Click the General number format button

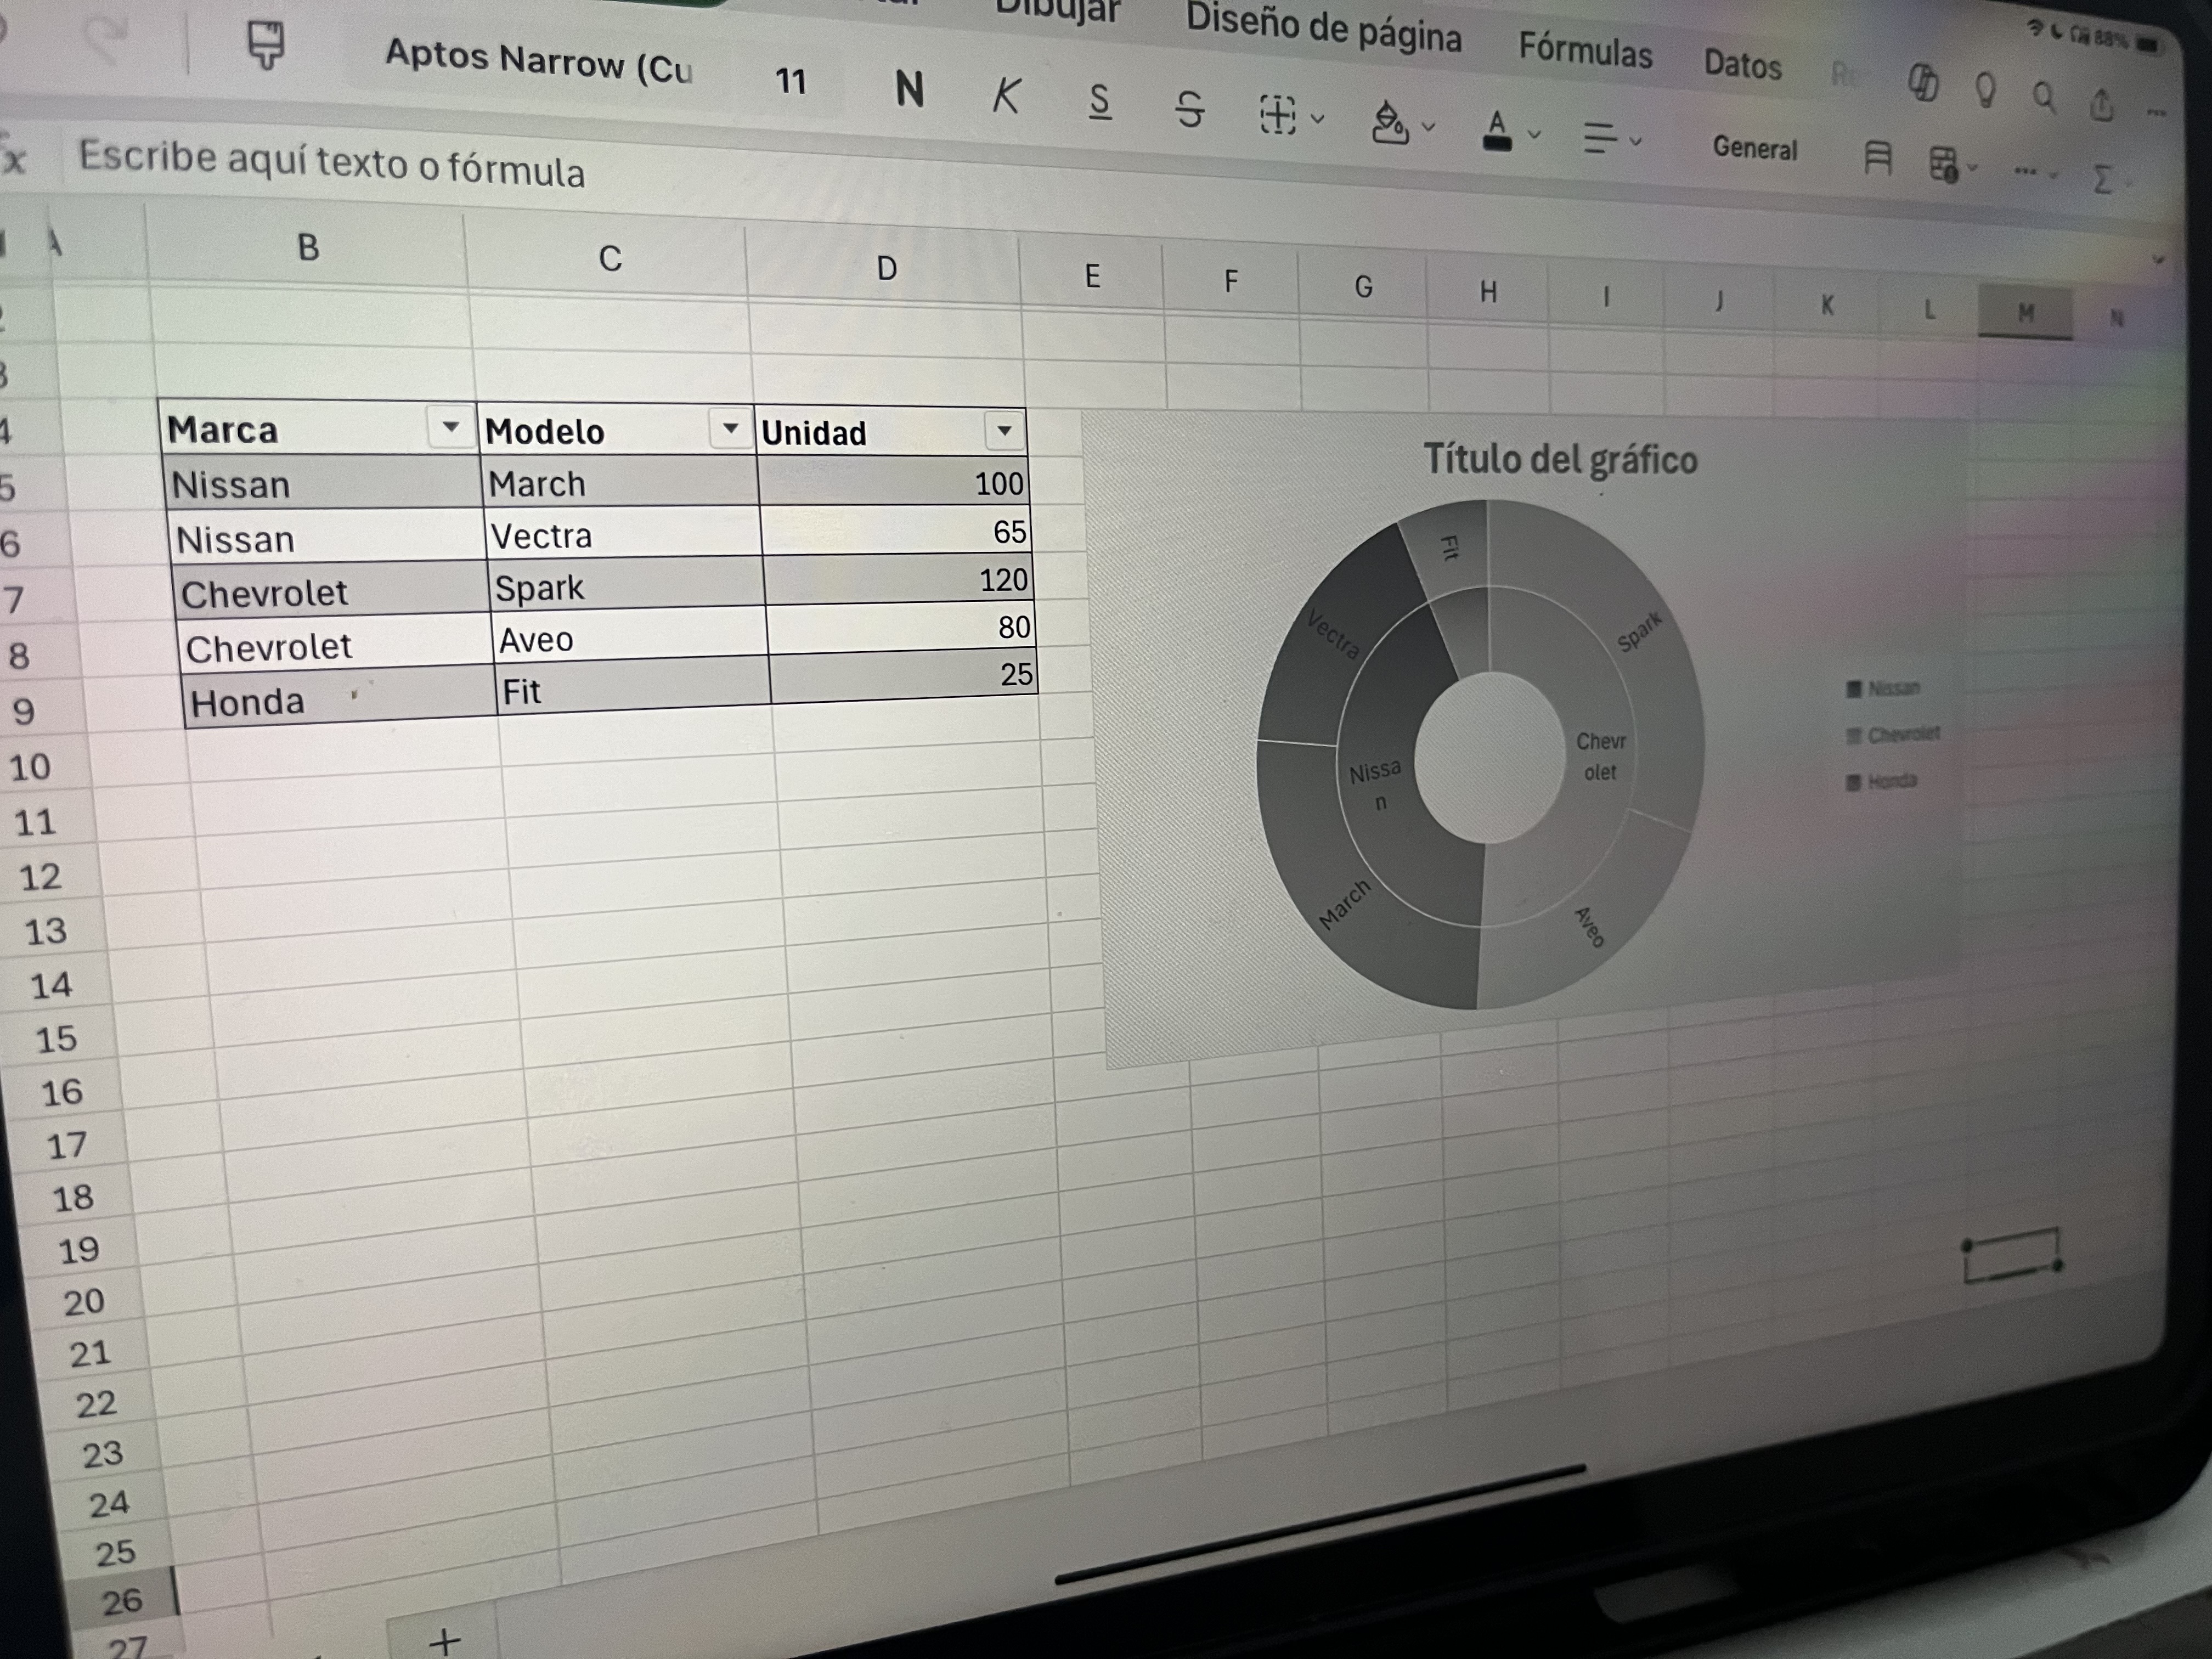(1754, 148)
